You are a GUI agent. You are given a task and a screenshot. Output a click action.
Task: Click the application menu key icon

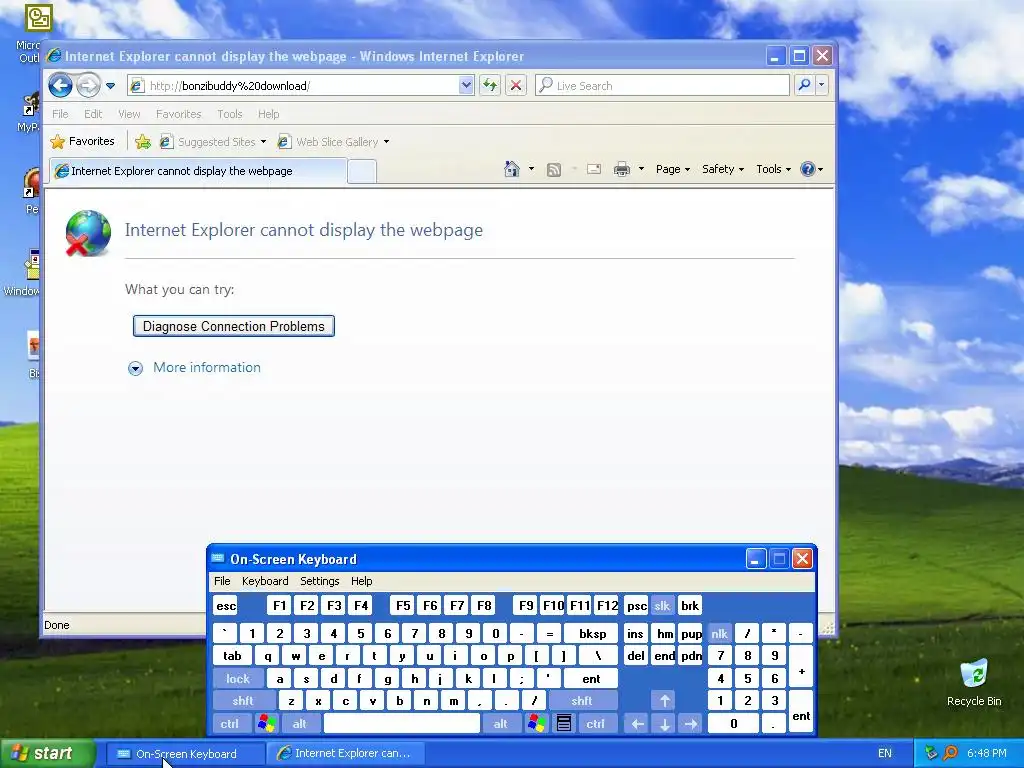pos(564,724)
